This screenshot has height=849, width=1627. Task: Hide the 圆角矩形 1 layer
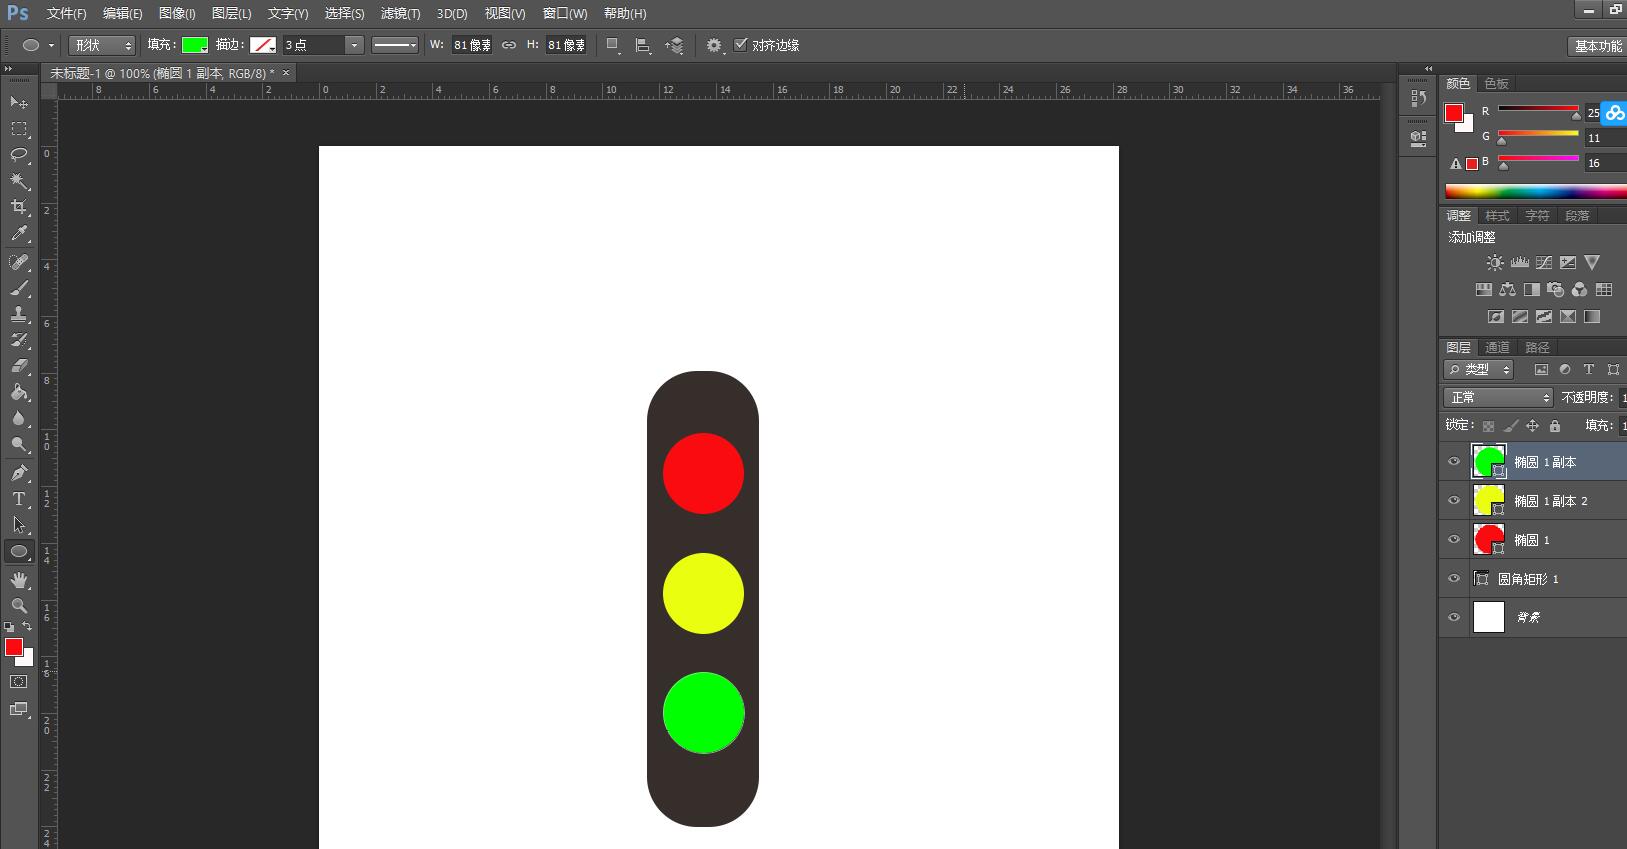click(1454, 579)
